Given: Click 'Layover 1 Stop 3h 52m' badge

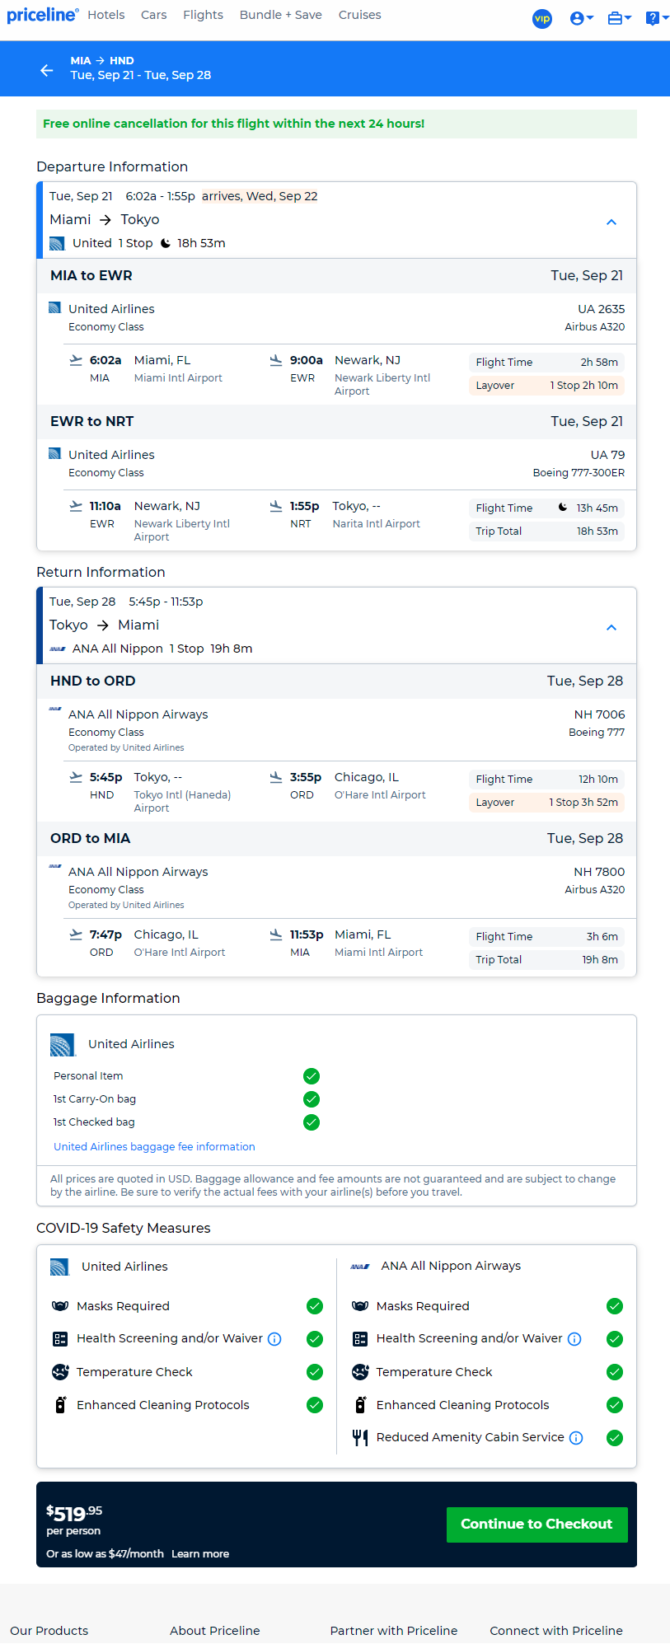Looking at the screenshot, I should pos(547,802).
